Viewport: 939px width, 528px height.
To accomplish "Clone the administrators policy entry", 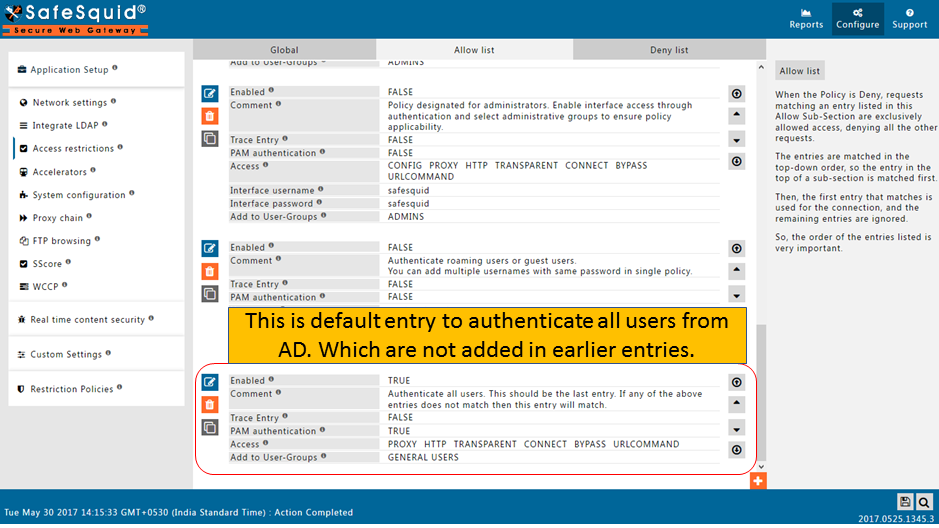I will (210, 139).
